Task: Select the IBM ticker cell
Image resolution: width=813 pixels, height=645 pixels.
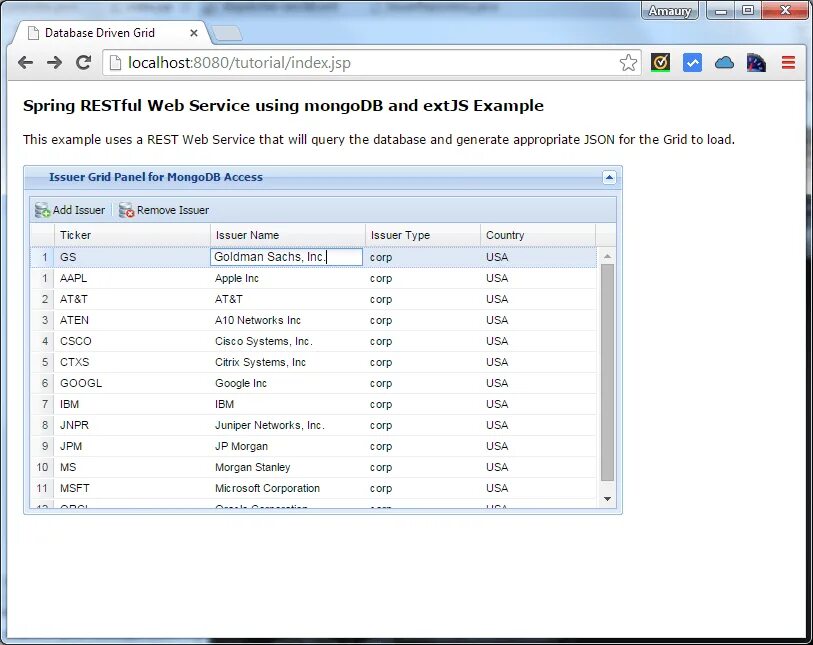Action: [x=132, y=404]
